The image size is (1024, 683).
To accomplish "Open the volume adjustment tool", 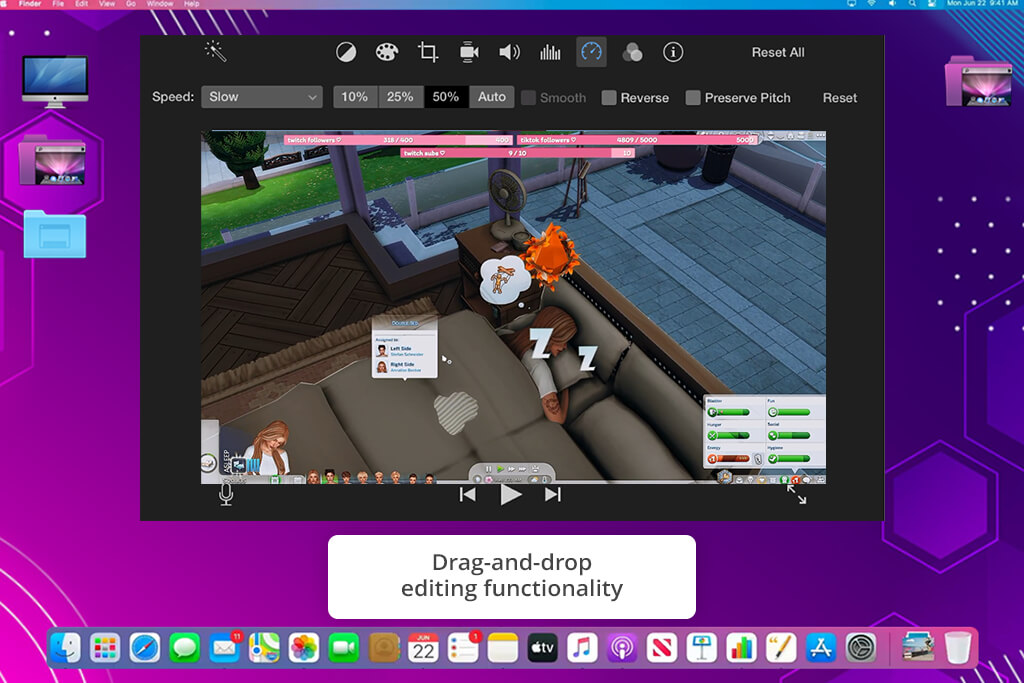I will (x=509, y=52).
